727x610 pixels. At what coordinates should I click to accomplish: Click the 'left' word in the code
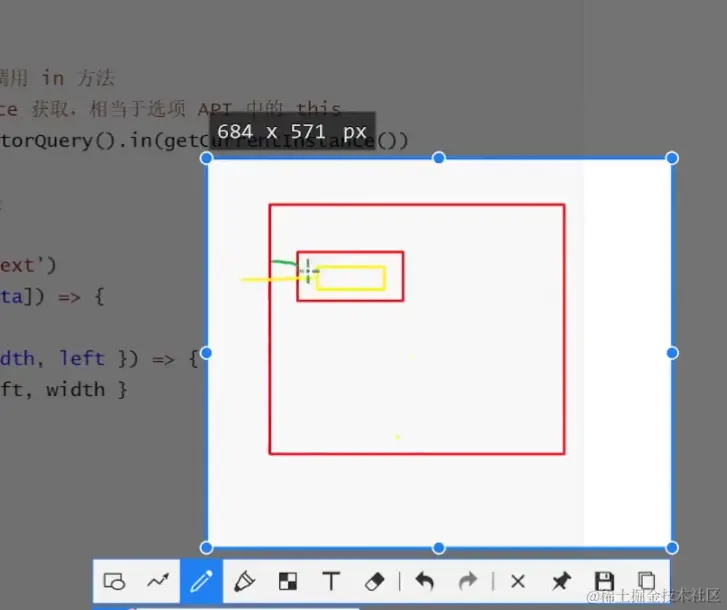pos(82,358)
